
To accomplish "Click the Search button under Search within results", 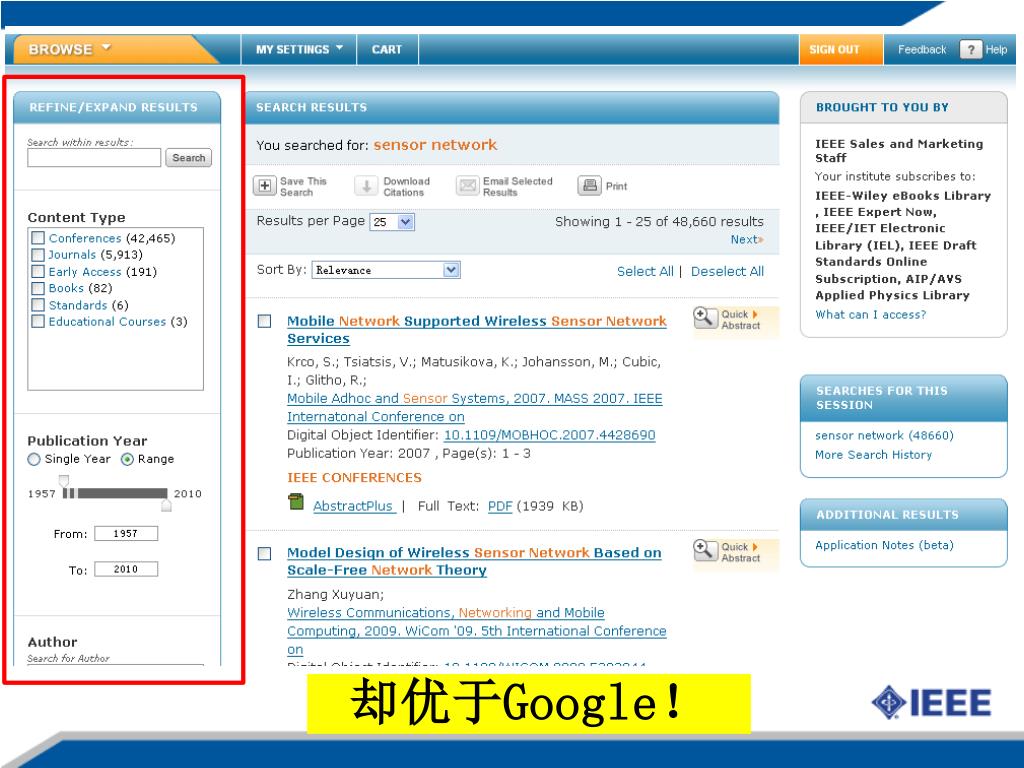I will (x=189, y=158).
